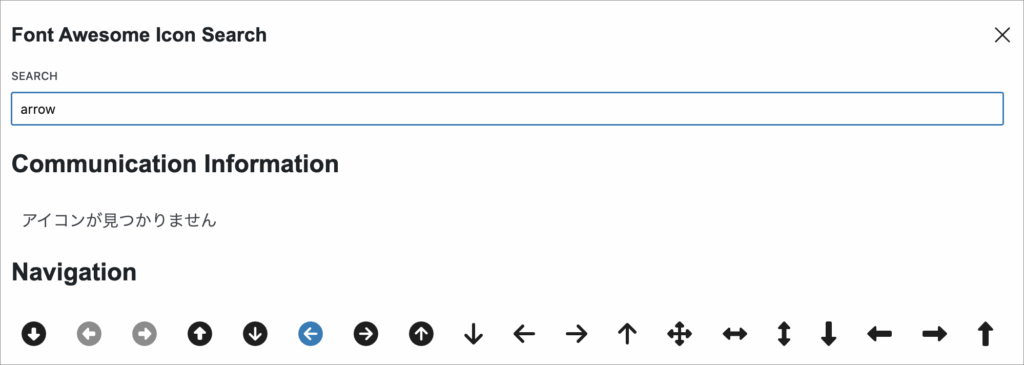Select the plain thin up arrow icon
Screen dimensions: 1024x365
coord(627,334)
